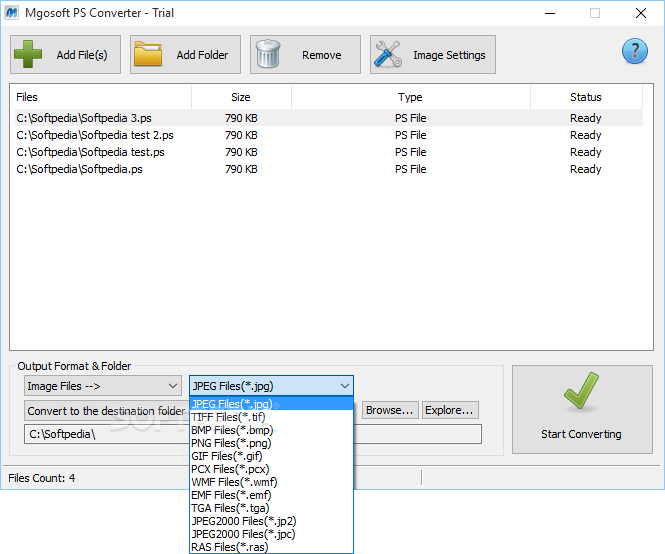Open the Image Files output type dropdown

click(103, 386)
